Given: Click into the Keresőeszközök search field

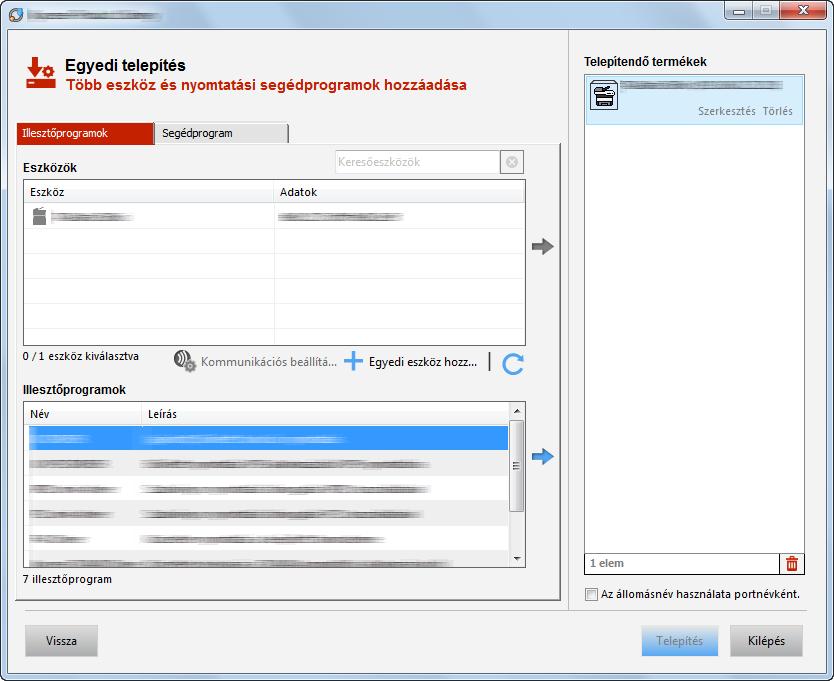Looking at the screenshot, I should pyautogui.click(x=418, y=162).
